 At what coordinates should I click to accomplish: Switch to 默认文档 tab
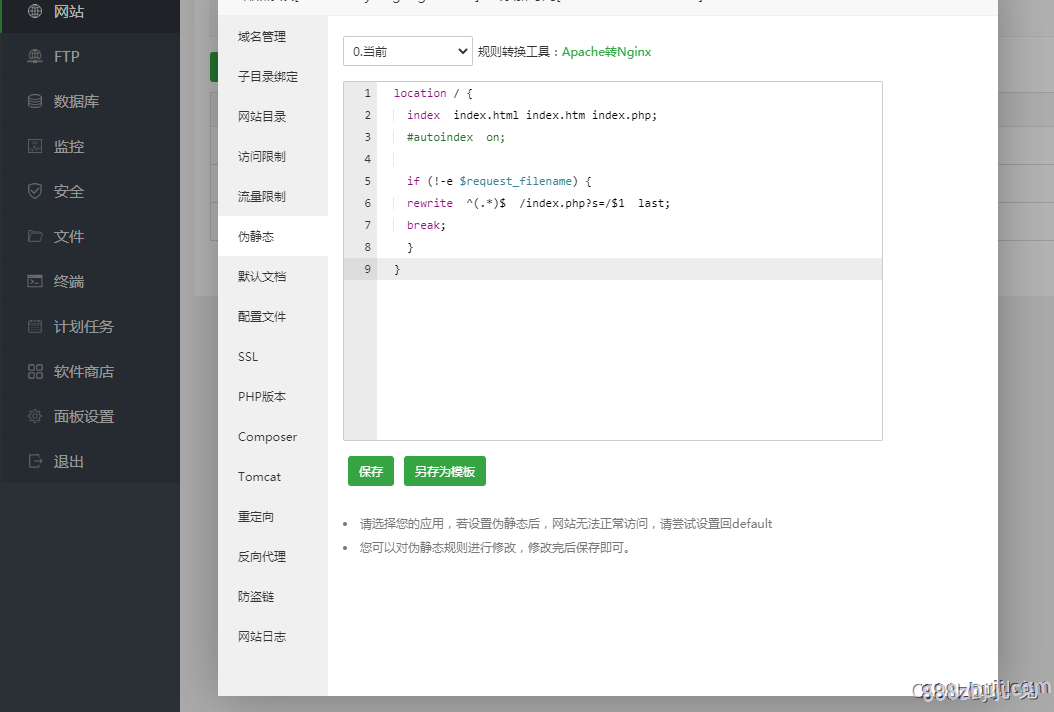(x=273, y=276)
